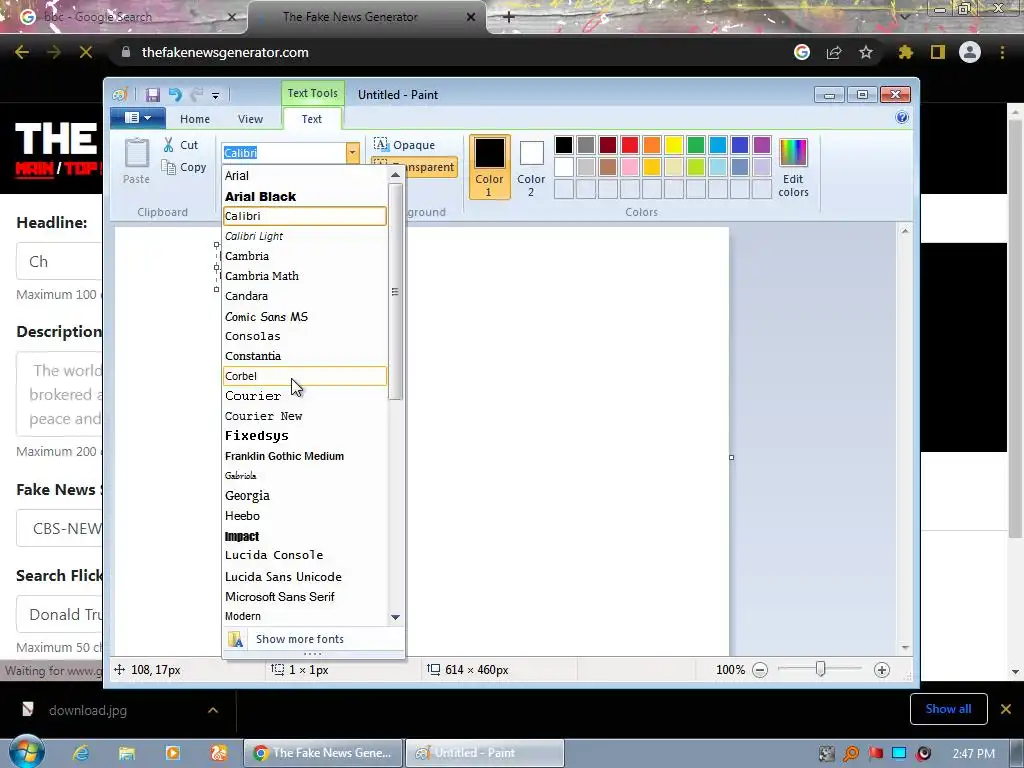Open Internet Explorer from taskbar
Screen dimensions: 1024x768
coord(81,753)
